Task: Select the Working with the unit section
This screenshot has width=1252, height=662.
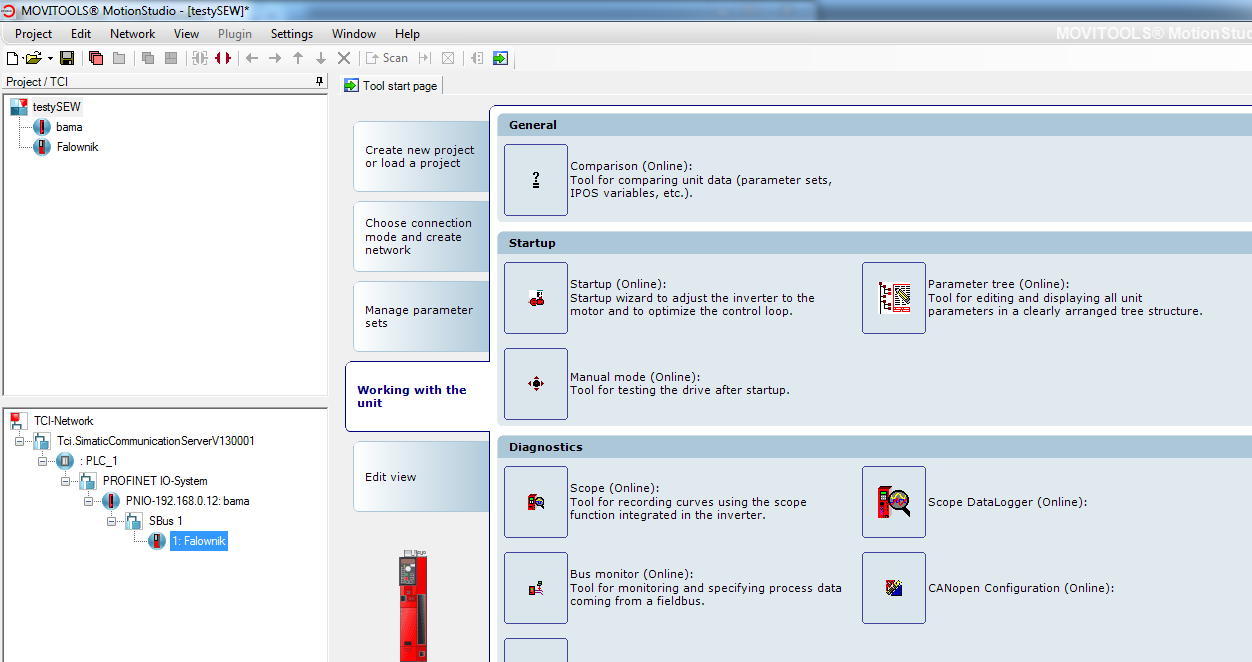Action: coord(417,397)
